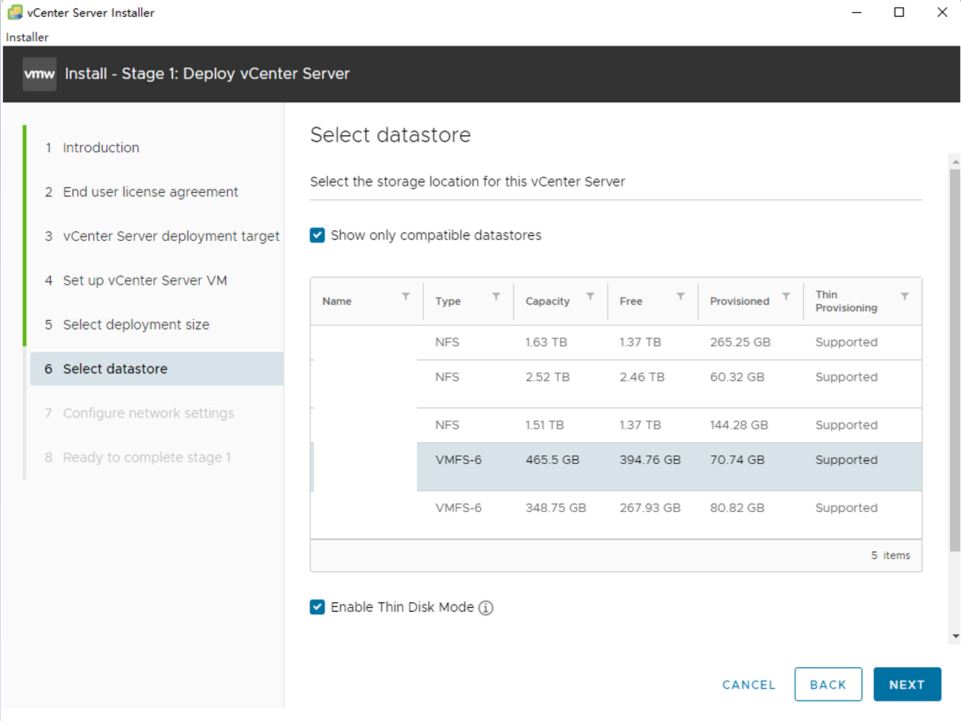The width and height of the screenshot is (961, 721).
Task: Click the 394.76 GB free value
Action: point(650,460)
